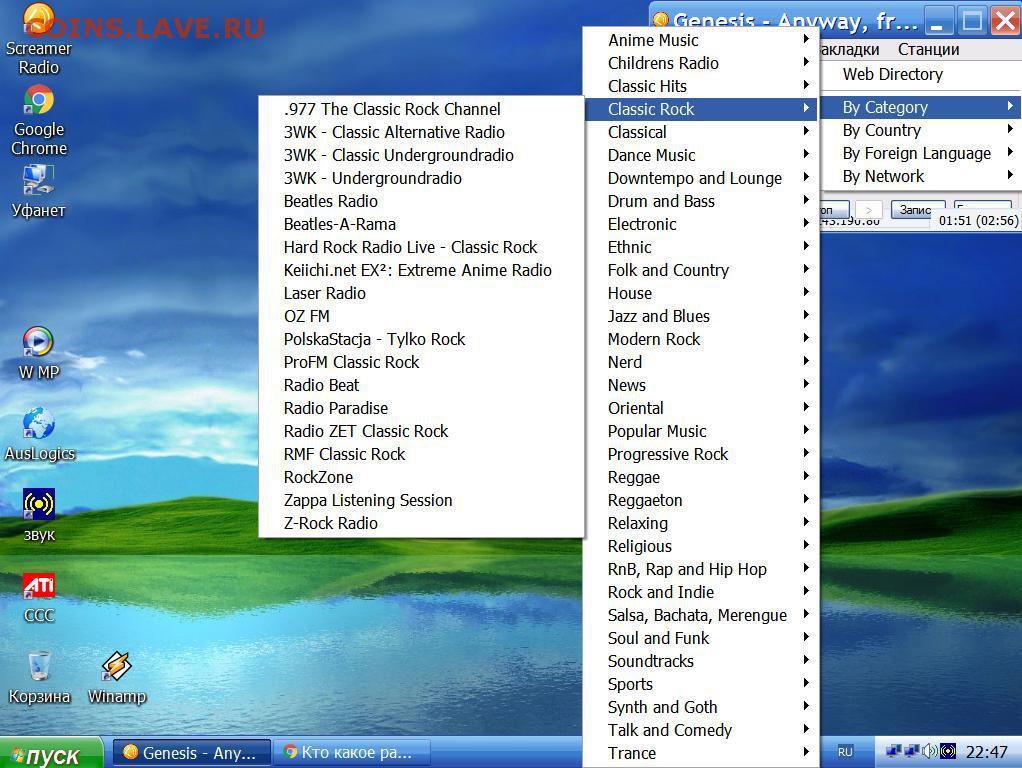Expand the By Network submenu arrow
Image resolution: width=1022 pixels, height=768 pixels.
1010,175
